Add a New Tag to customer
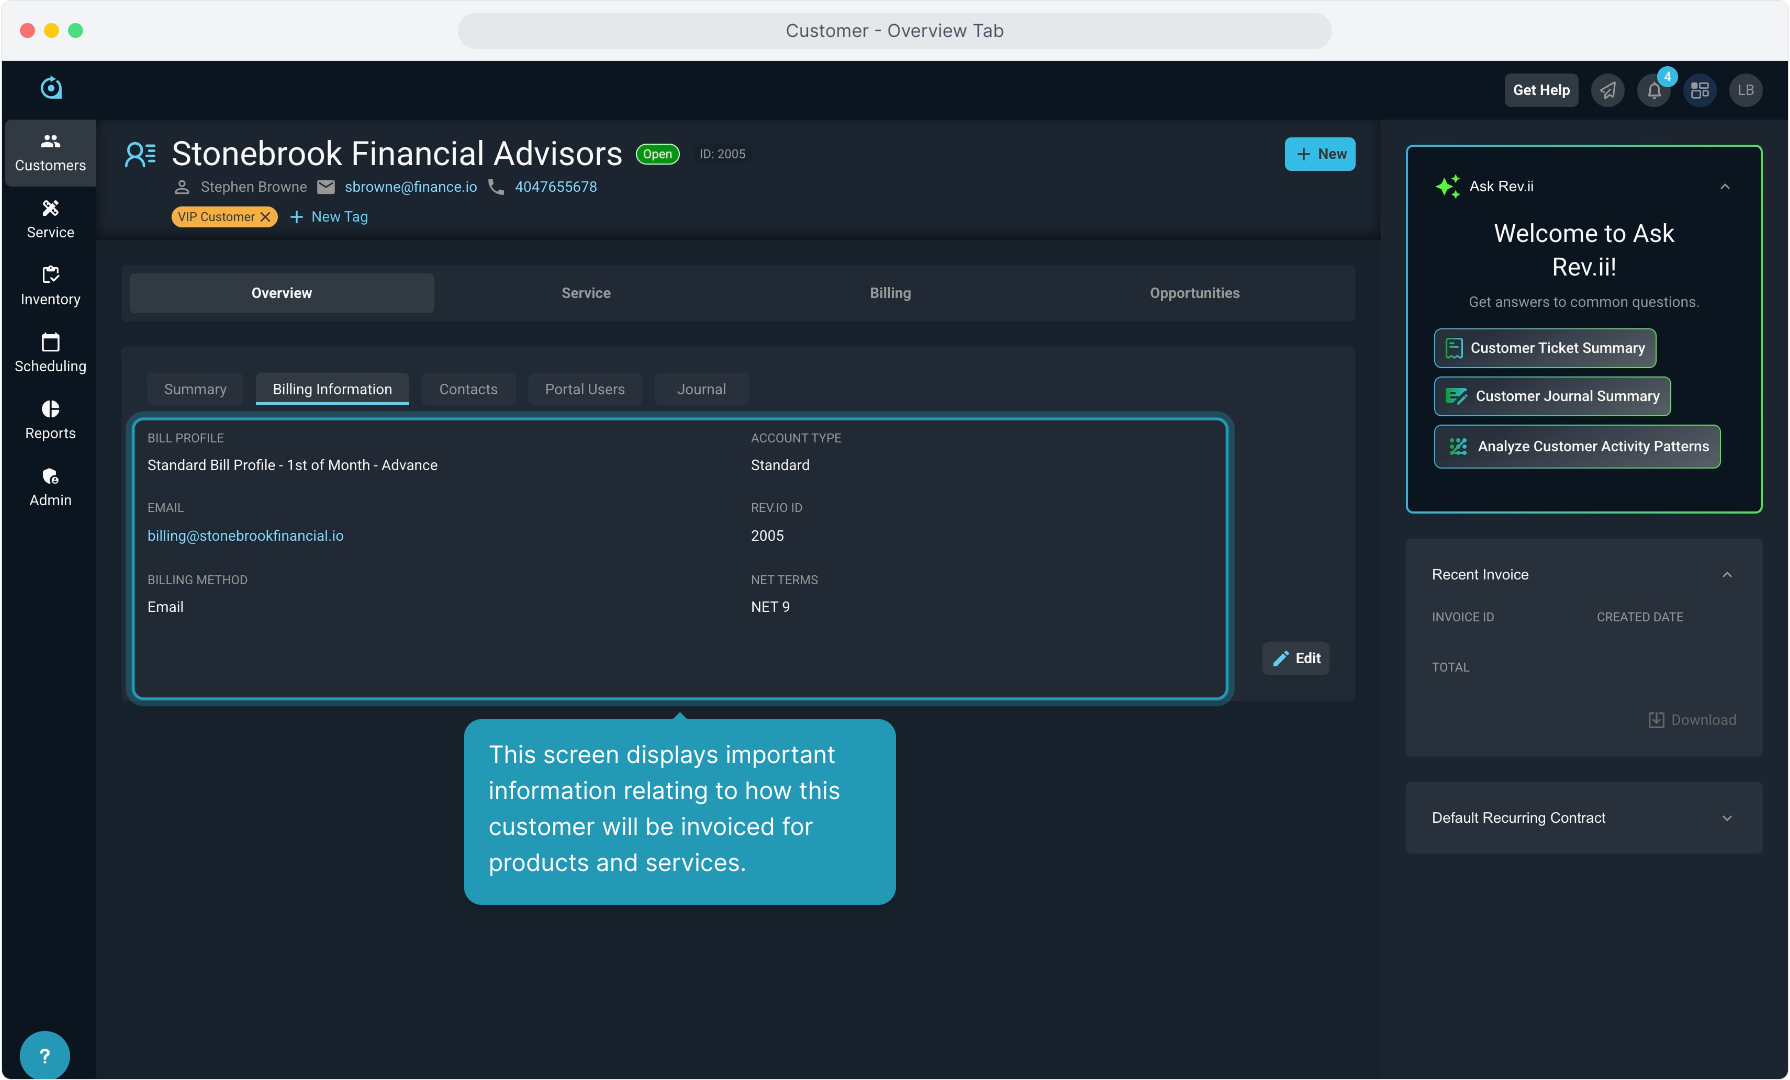Screen dimensions: 1790x1080 tap(329, 217)
